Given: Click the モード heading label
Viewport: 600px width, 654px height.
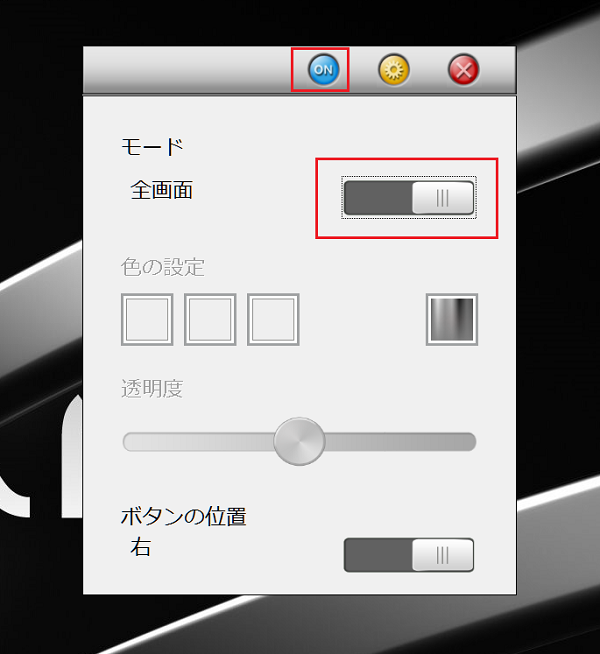Looking at the screenshot, I should [x=152, y=147].
